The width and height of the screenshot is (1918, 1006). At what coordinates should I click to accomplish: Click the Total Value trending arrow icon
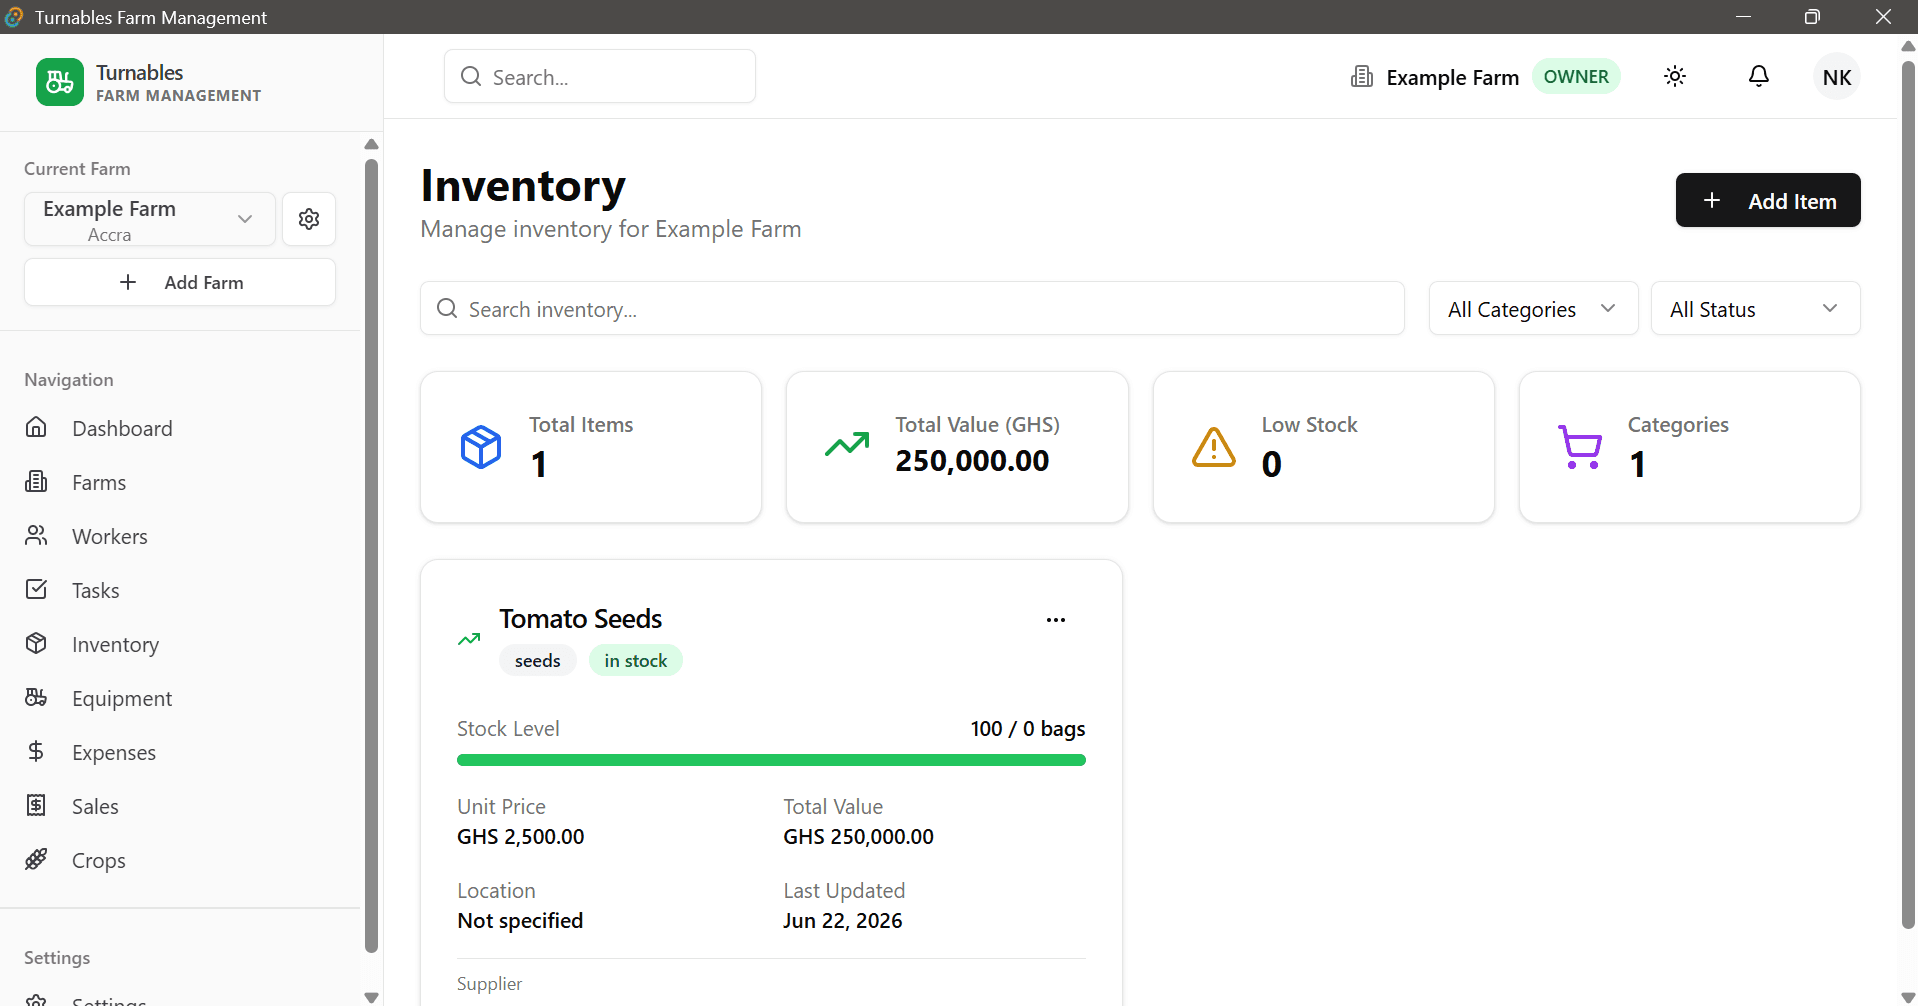847,445
